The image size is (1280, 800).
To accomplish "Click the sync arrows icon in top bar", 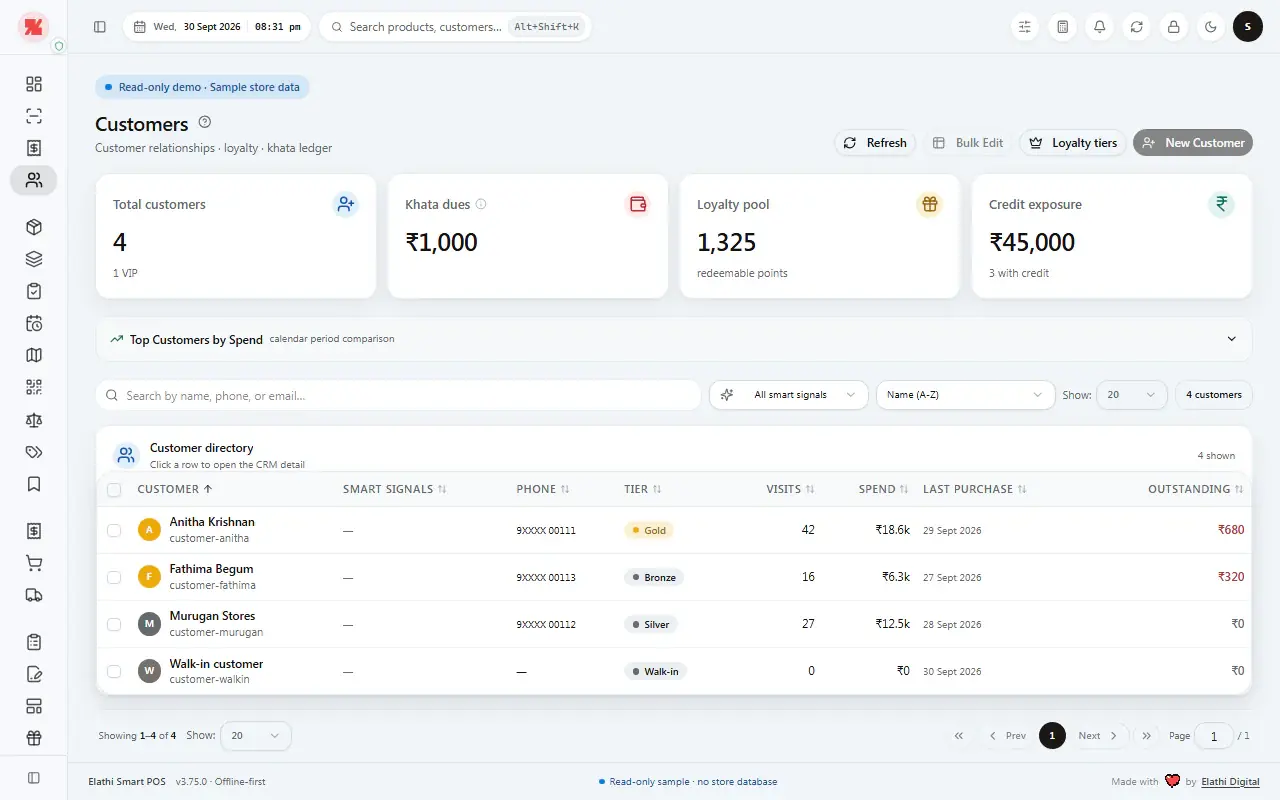I will click(x=1137, y=27).
